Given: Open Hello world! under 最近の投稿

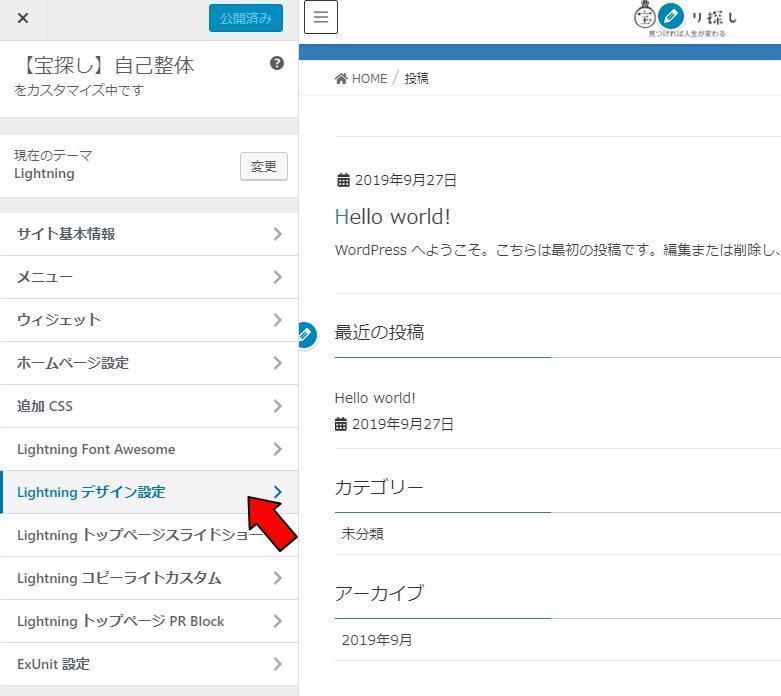Looking at the screenshot, I should tap(375, 398).
